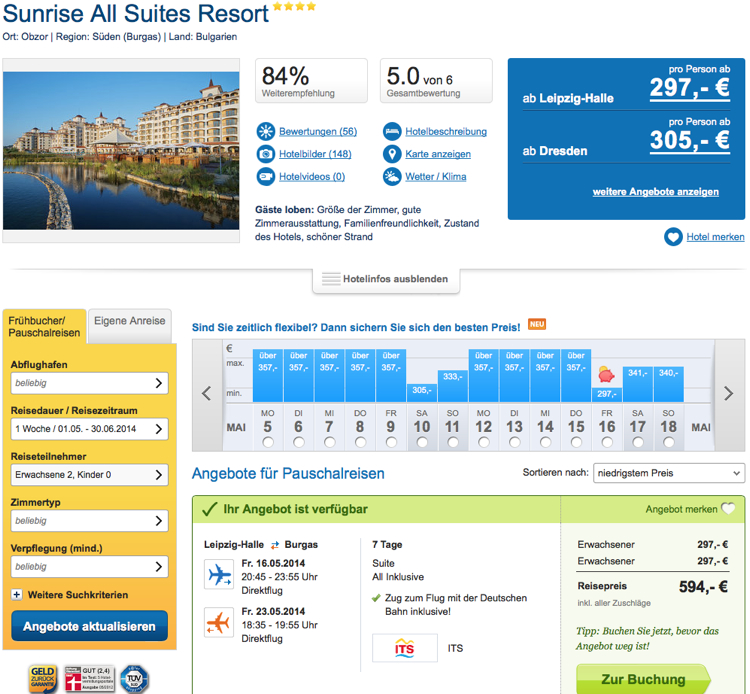Click the 340,- price bar for 18 May
Screen dimensions: 750x694
pyautogui.click(x=669, y=384)
